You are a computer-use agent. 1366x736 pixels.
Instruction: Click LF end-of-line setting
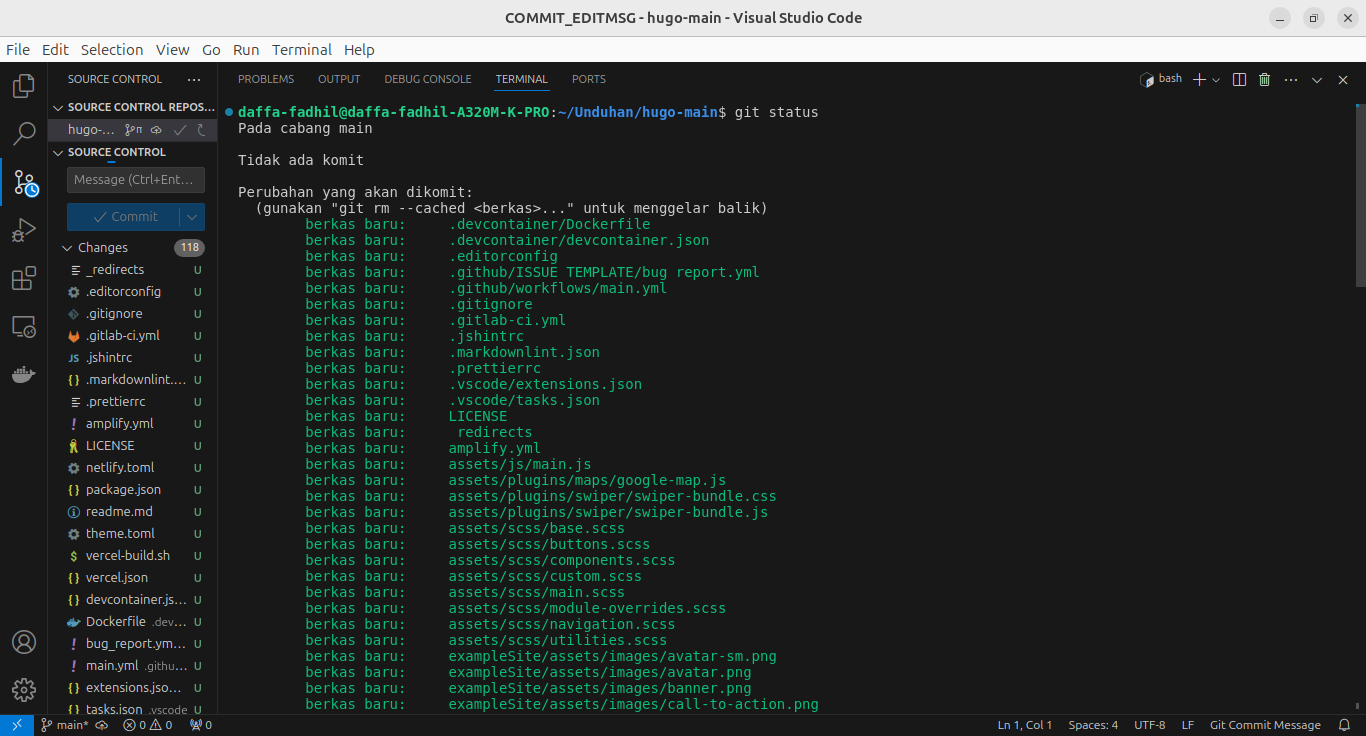(x=1188, y=725)
